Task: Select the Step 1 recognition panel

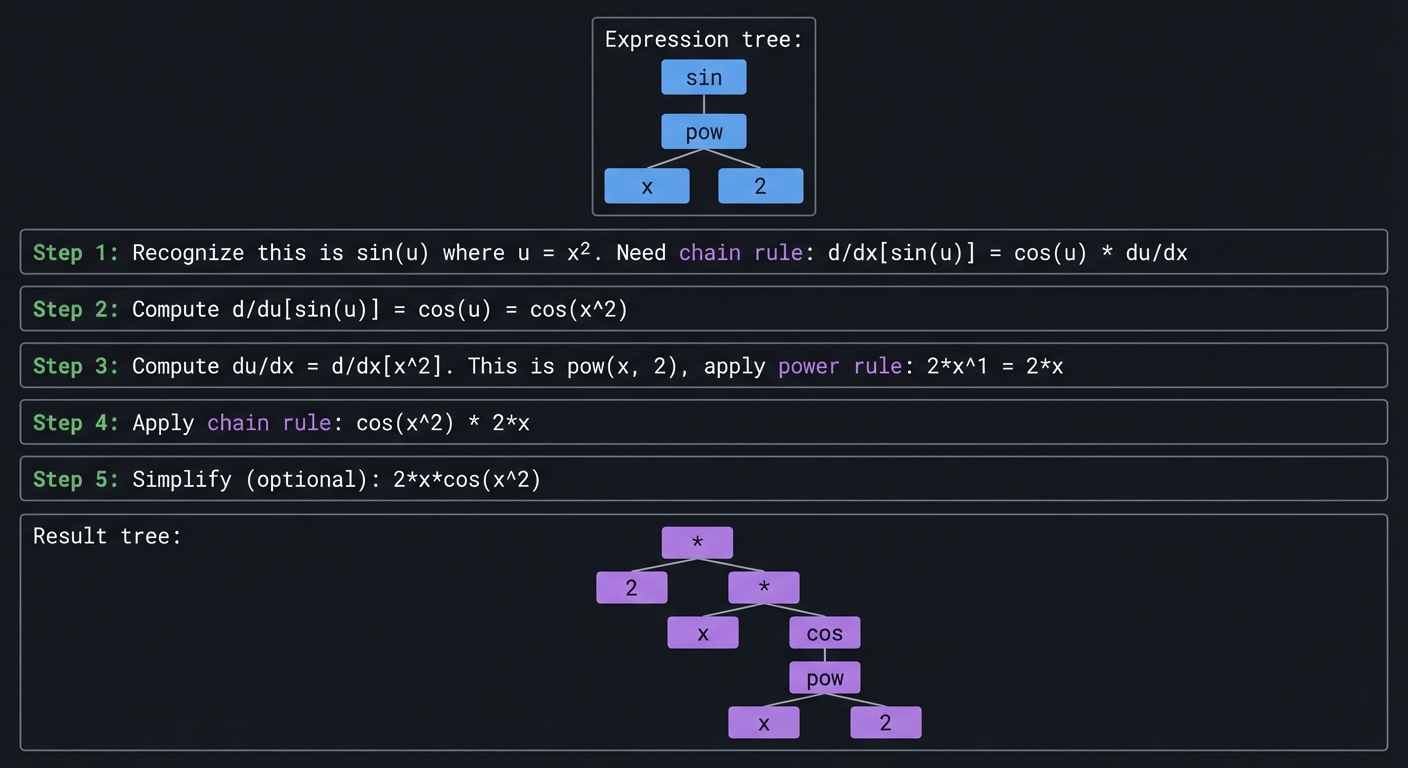Action: [704, 252]
